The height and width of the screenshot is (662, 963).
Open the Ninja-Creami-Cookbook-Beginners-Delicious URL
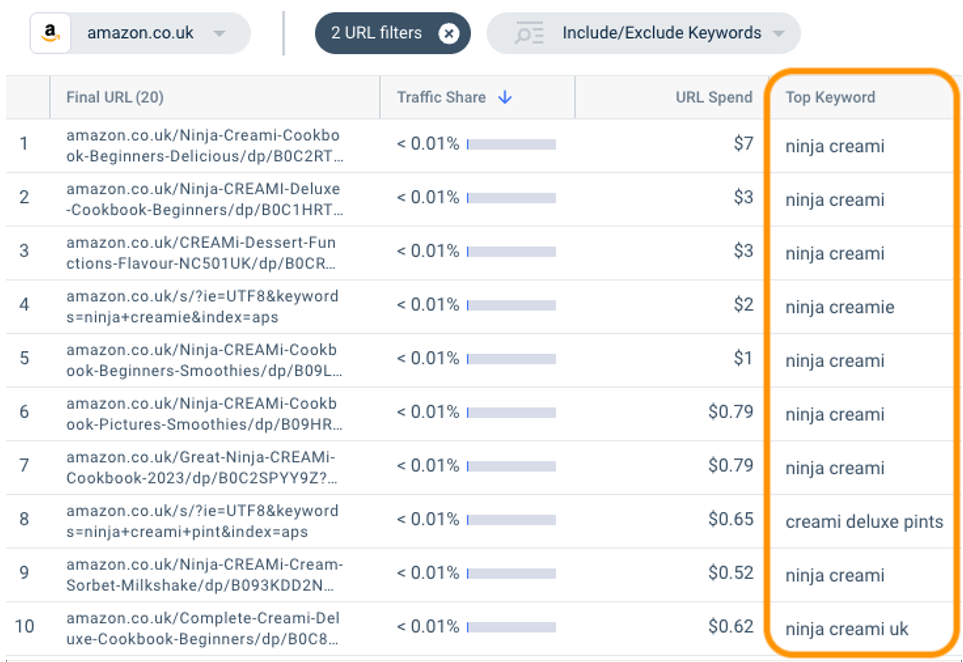pyautogui.click(x=203, y=145)
